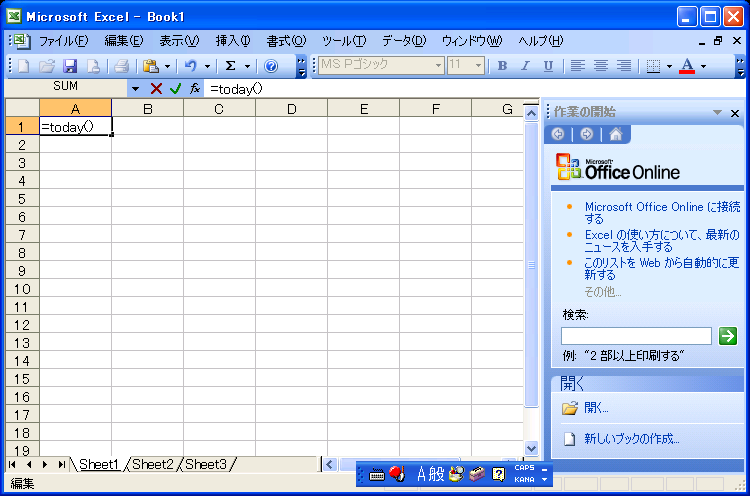Open the ファイル menu
Viewport: 750px width, 496px height.
point(63,41)
